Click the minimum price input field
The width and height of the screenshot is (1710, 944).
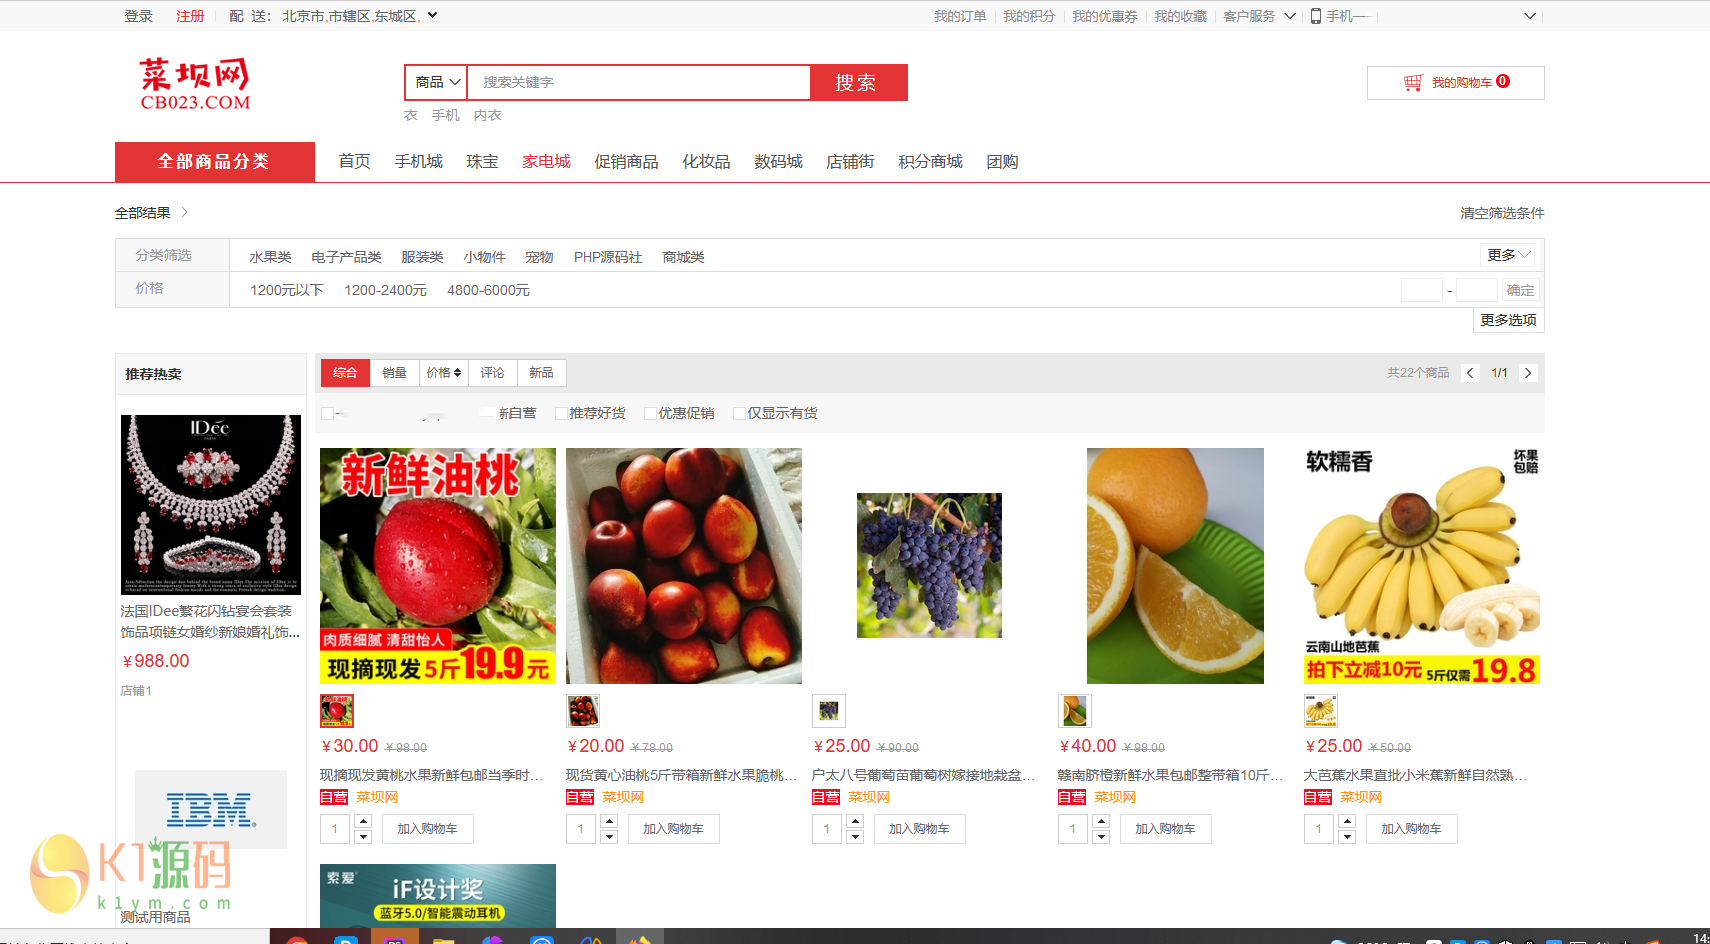click(1421, 290)
